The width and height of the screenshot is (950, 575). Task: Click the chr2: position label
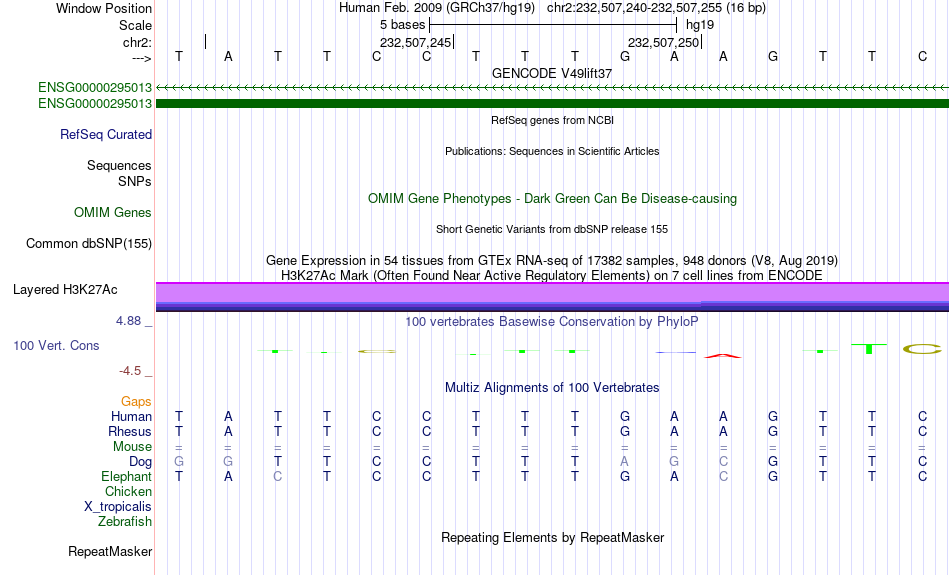[x=137, y=42]
